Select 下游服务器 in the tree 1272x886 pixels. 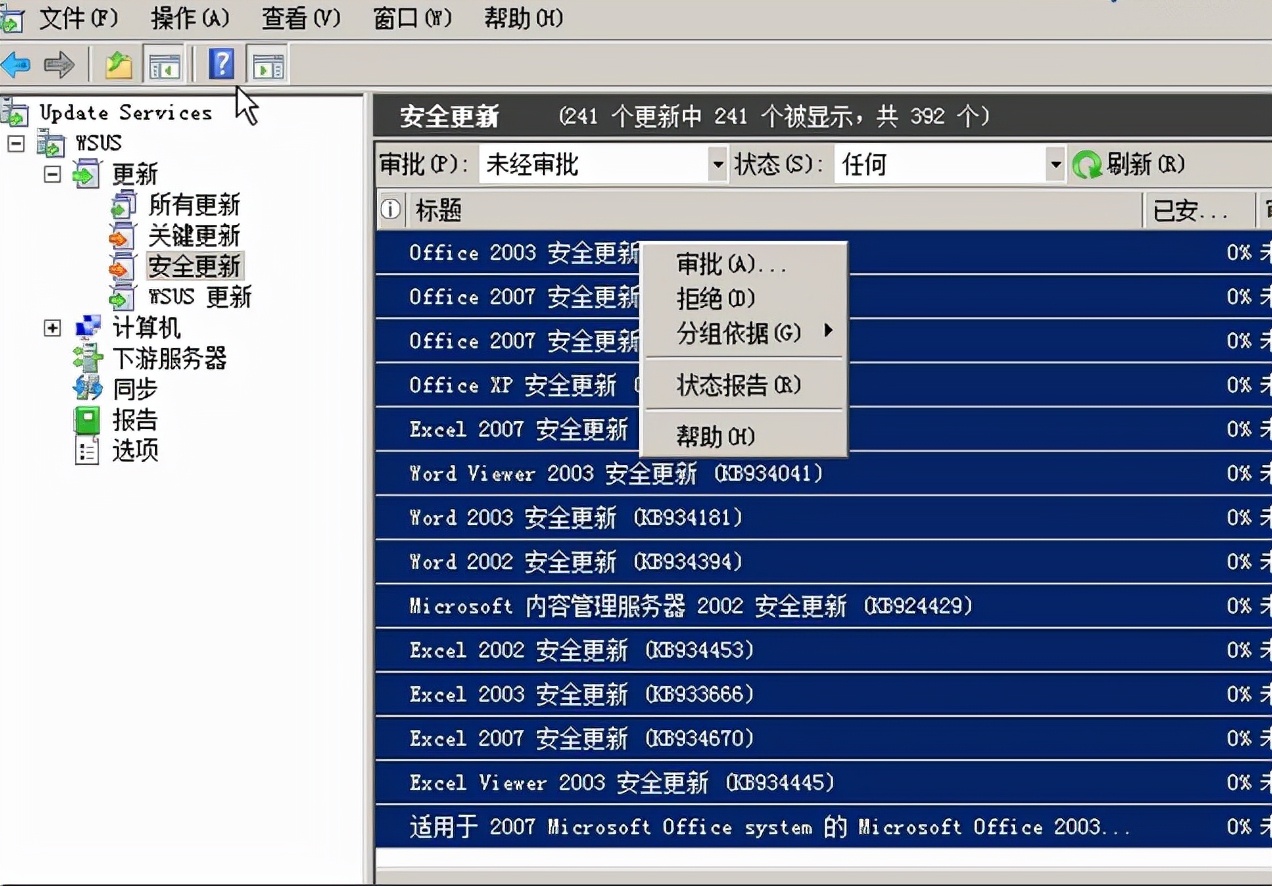pos(169,358)
